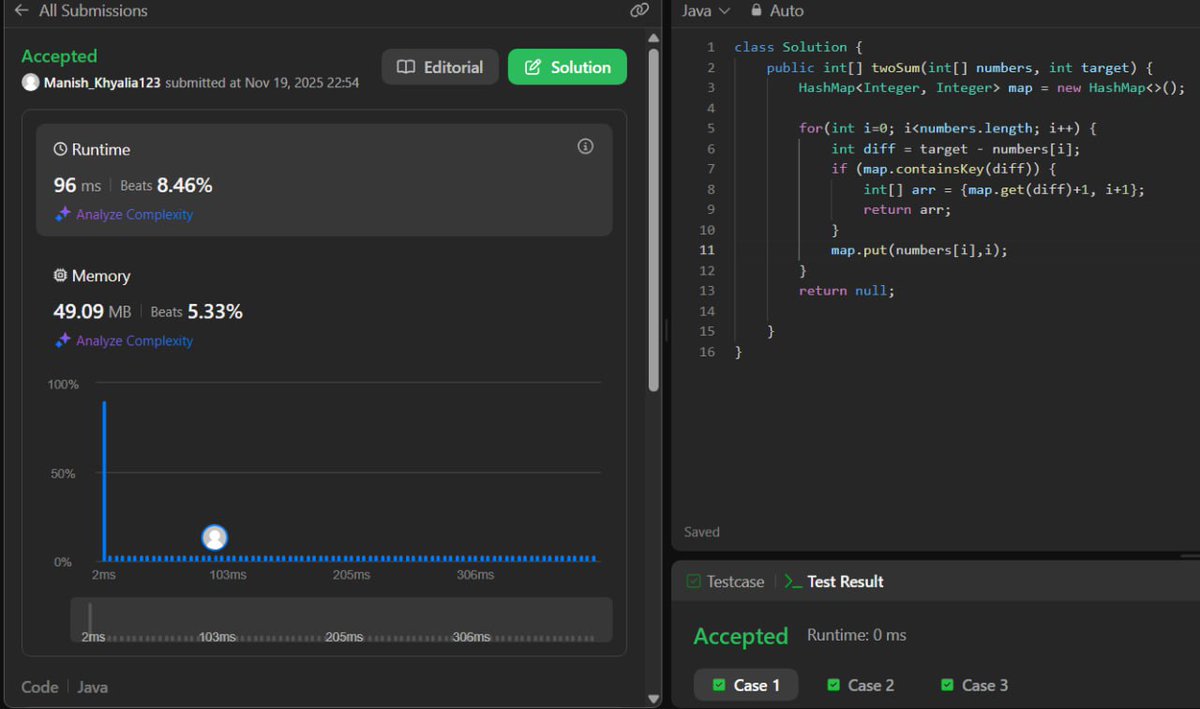Image resolution: width=1200 pixels, height=709 pixels.
Task: Copy submission link via chain icon
Action: tap(639, 11)
